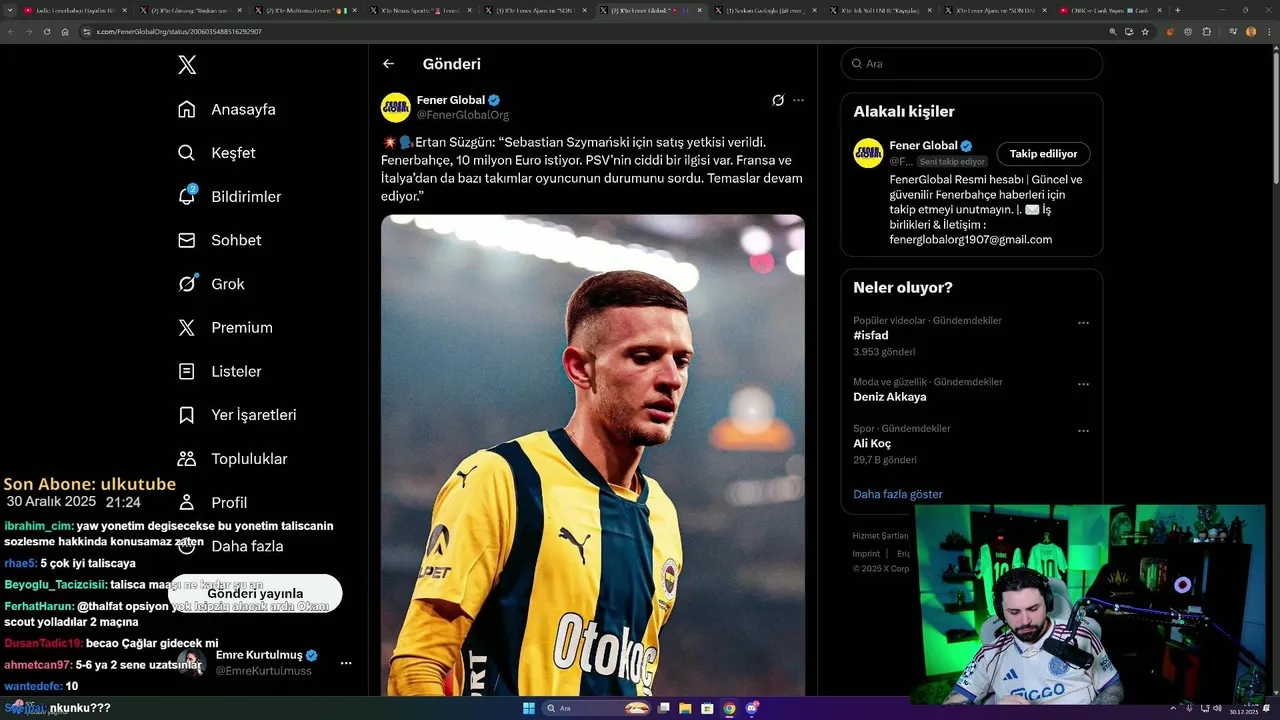
Task: Open the Szymański post image
Action: pyautogui.click(x=593, y=455)
